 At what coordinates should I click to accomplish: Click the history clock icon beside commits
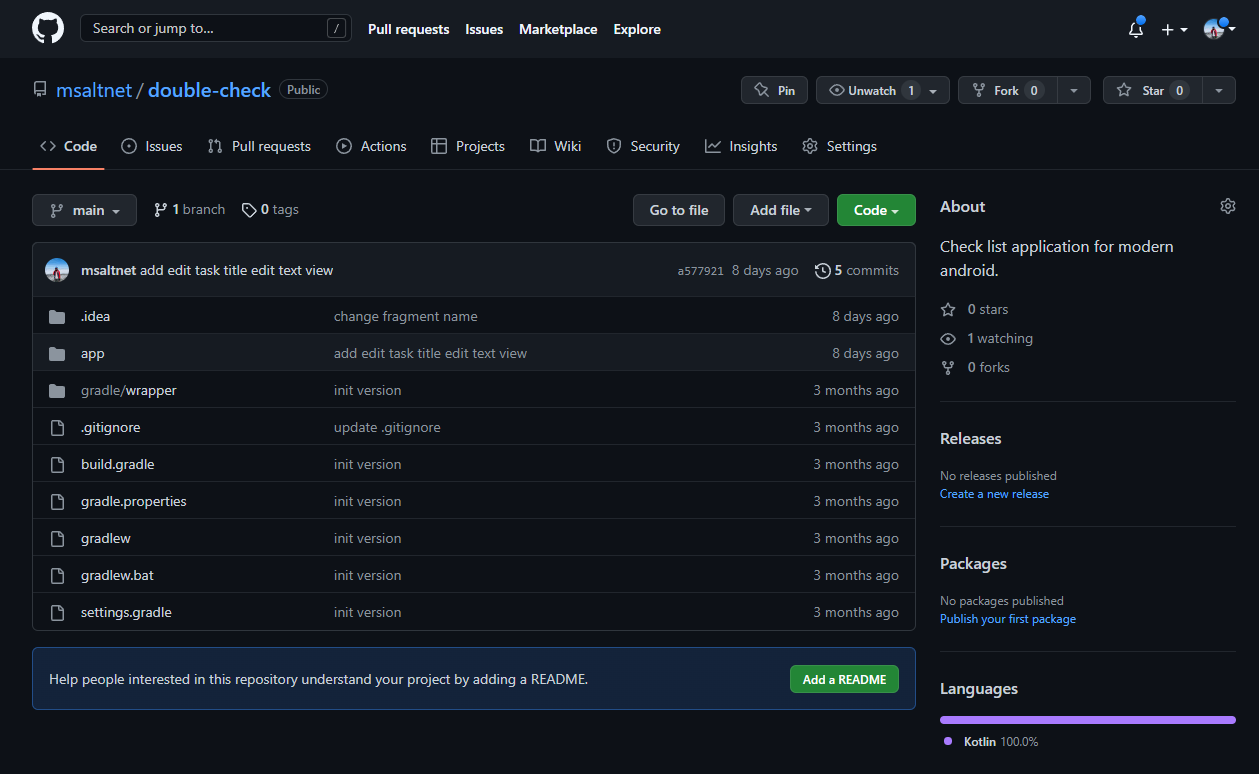click(x=822, y=270)
